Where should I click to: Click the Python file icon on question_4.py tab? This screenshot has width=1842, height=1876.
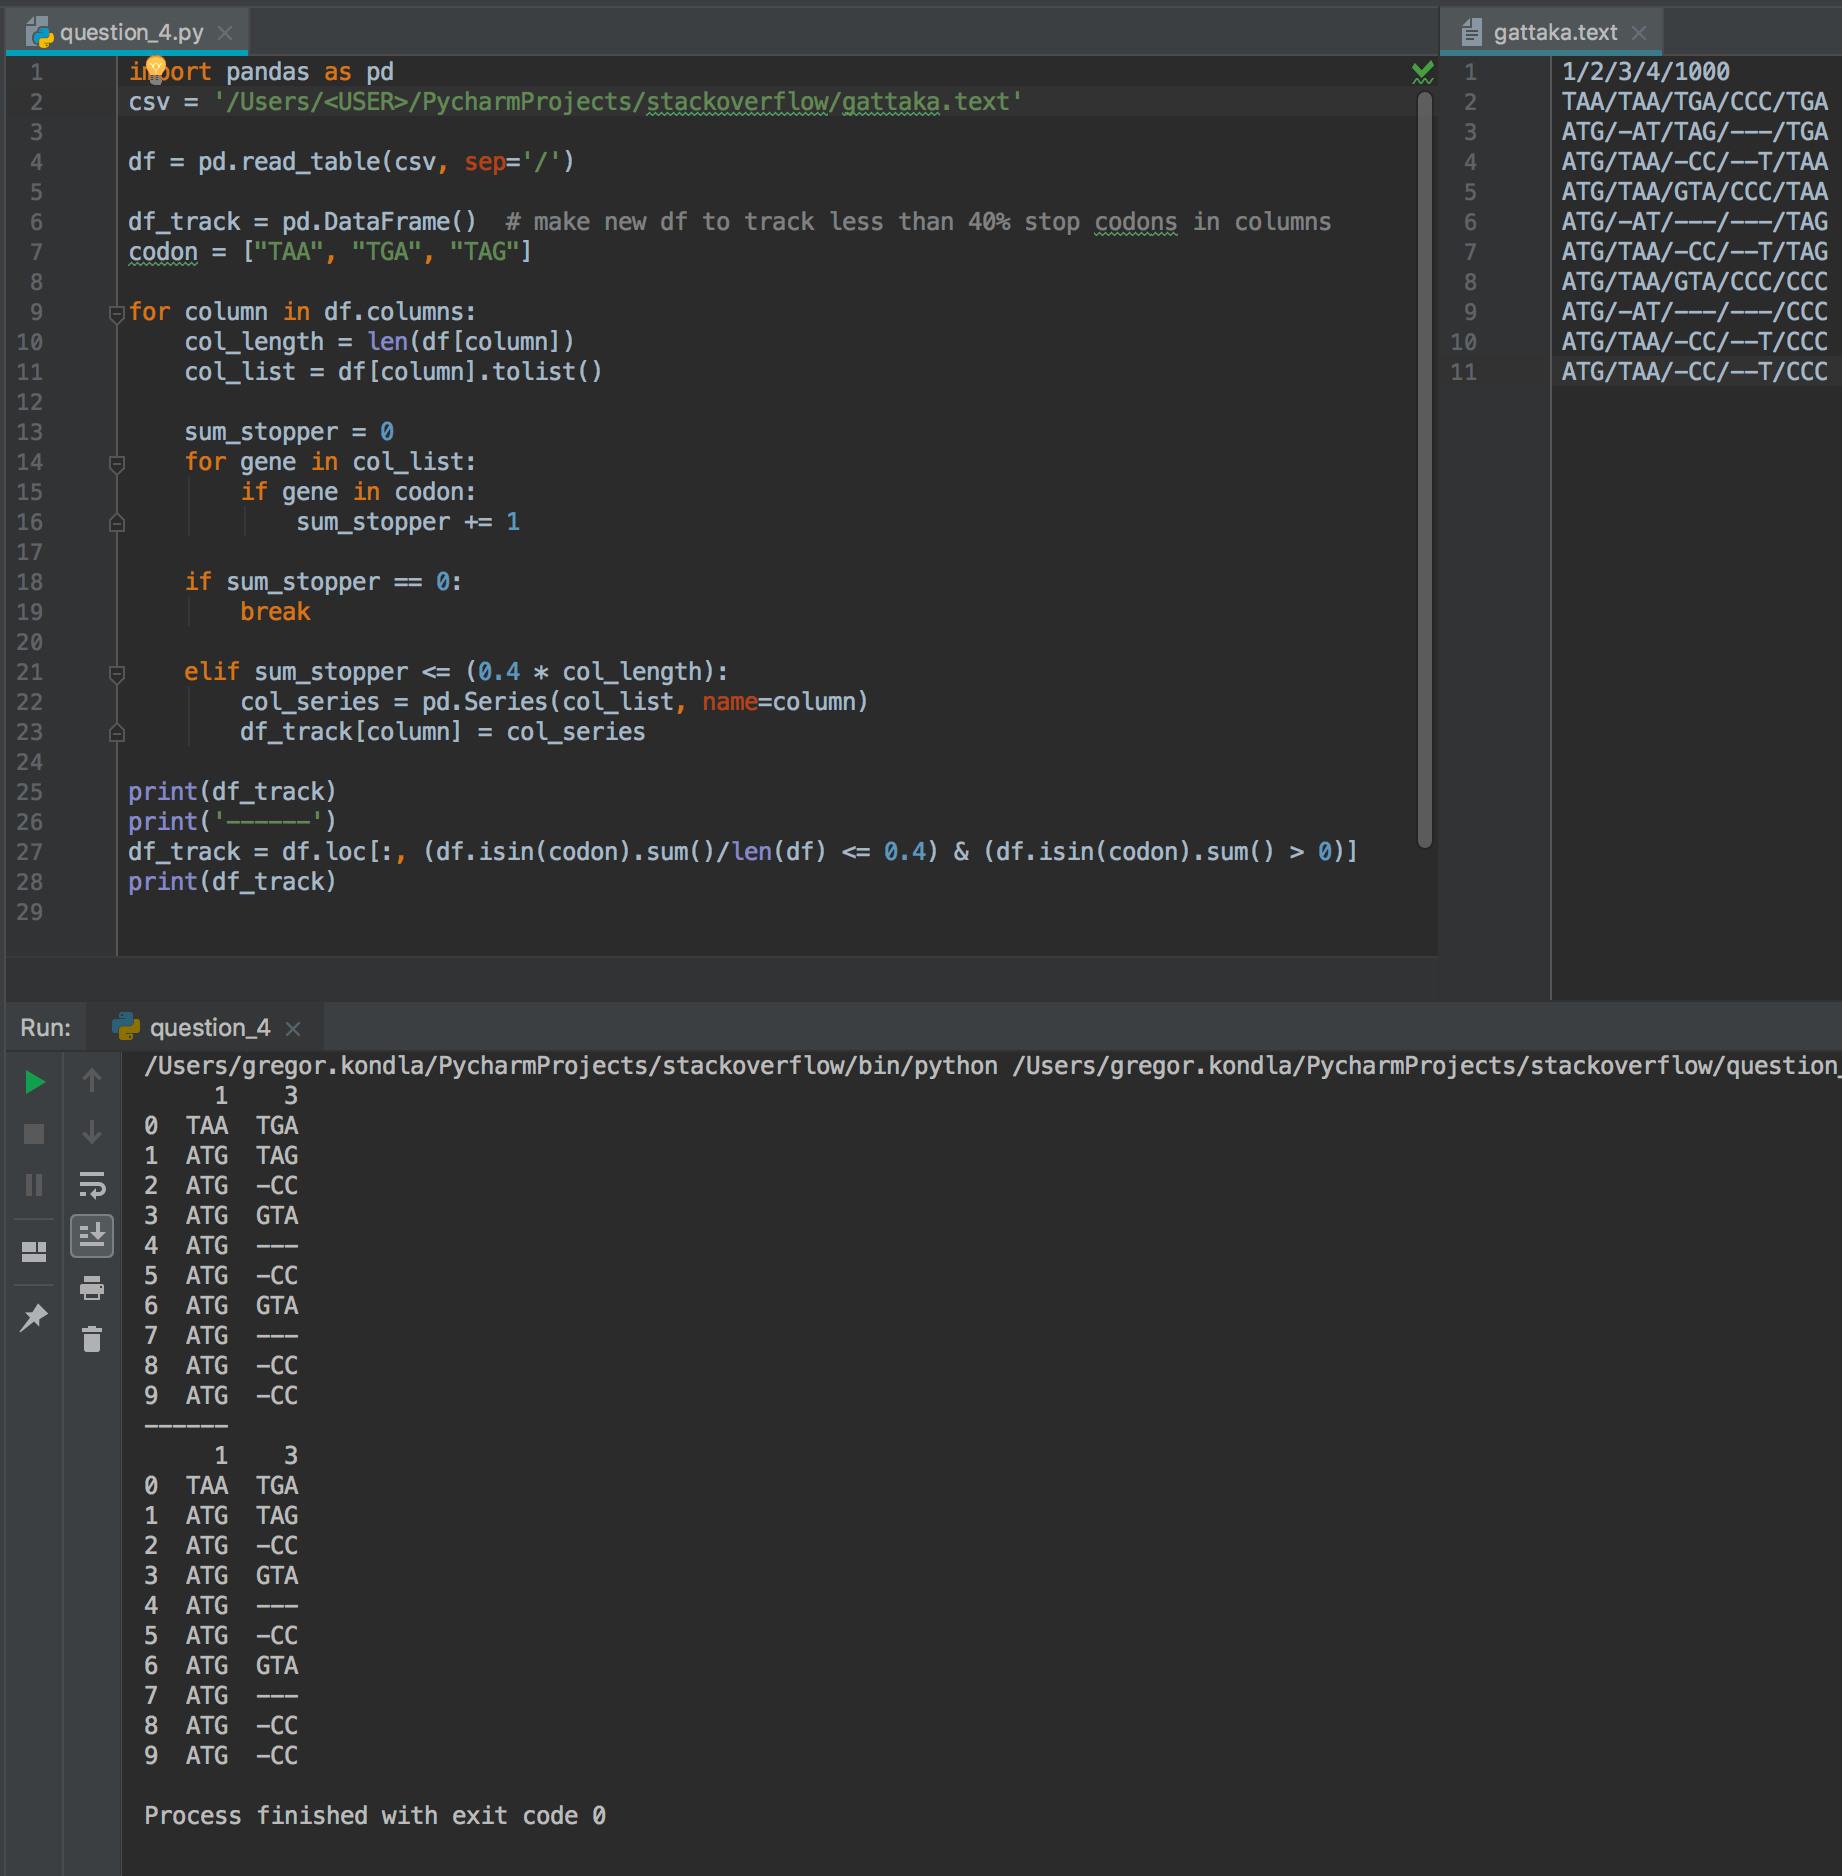point(38,30)
